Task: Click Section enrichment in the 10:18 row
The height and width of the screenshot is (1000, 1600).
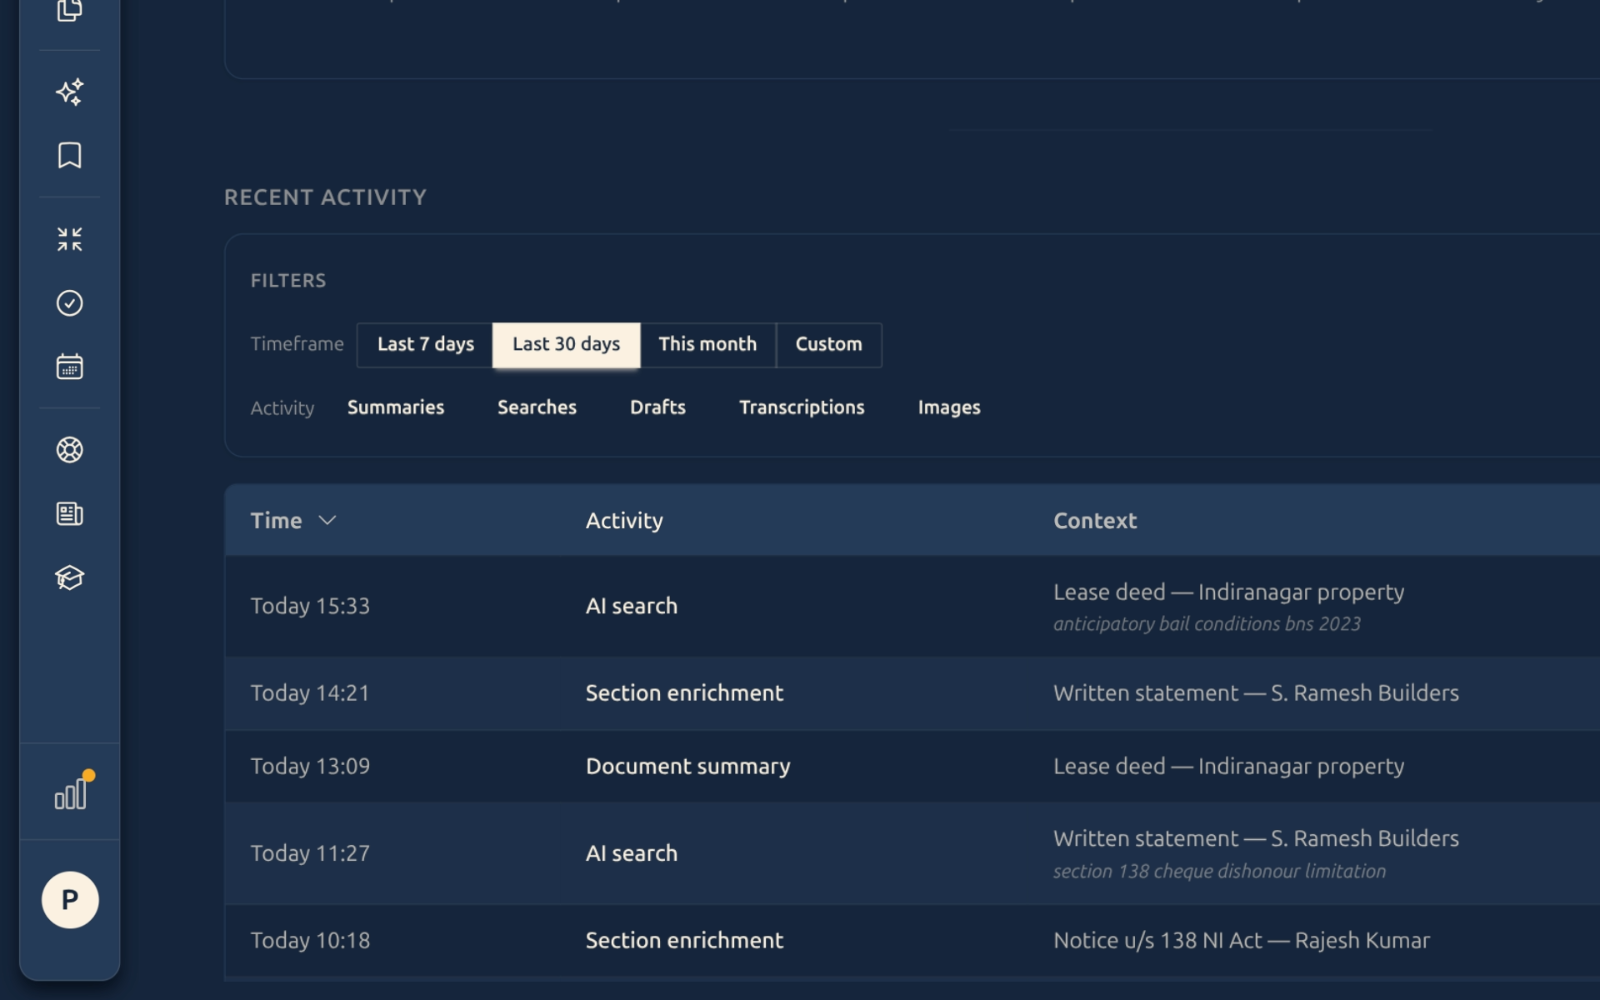Action: pos(684,940)
